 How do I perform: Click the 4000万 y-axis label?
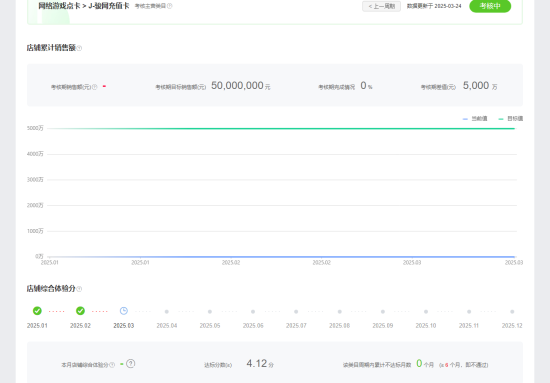tap(35, 154)
